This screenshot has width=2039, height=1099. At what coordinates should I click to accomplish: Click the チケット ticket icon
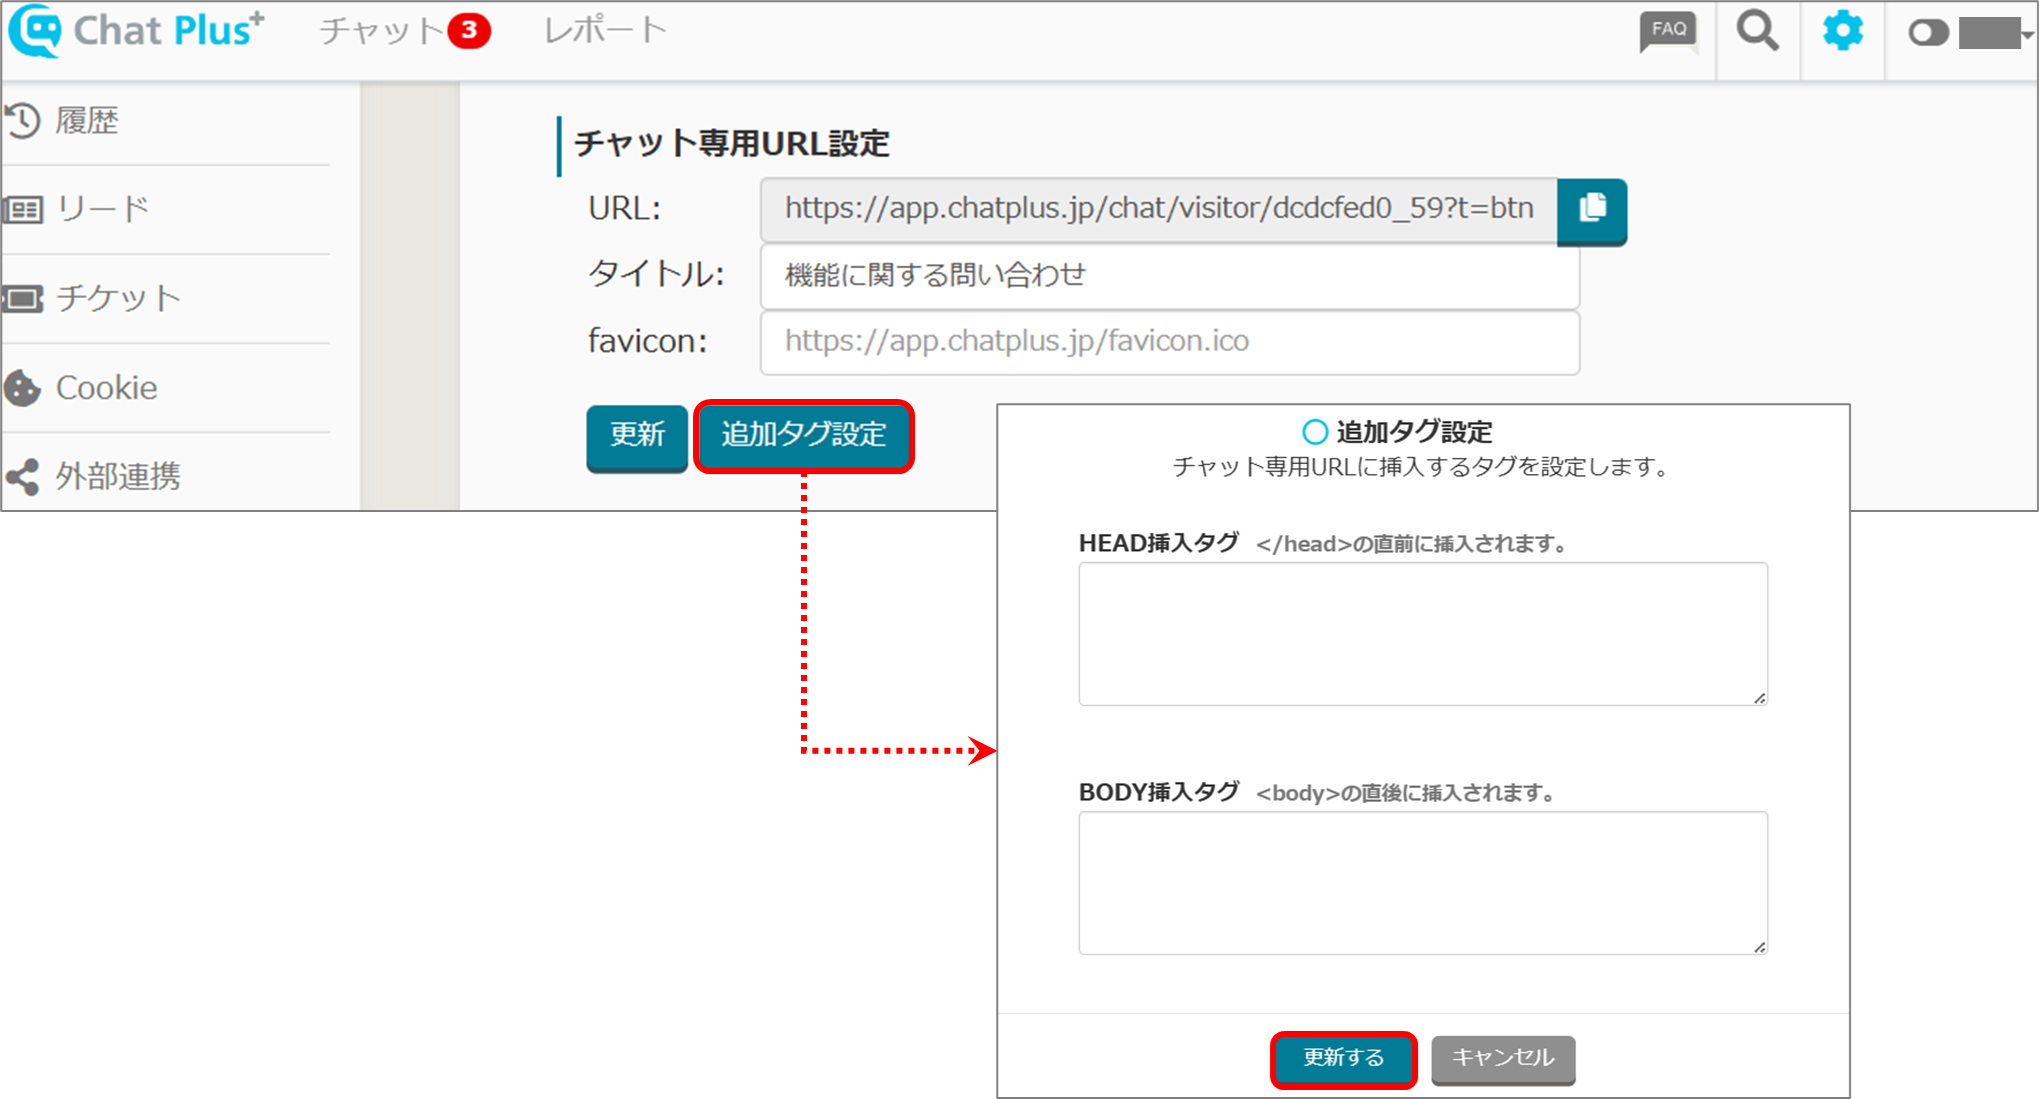click(23, 298)
